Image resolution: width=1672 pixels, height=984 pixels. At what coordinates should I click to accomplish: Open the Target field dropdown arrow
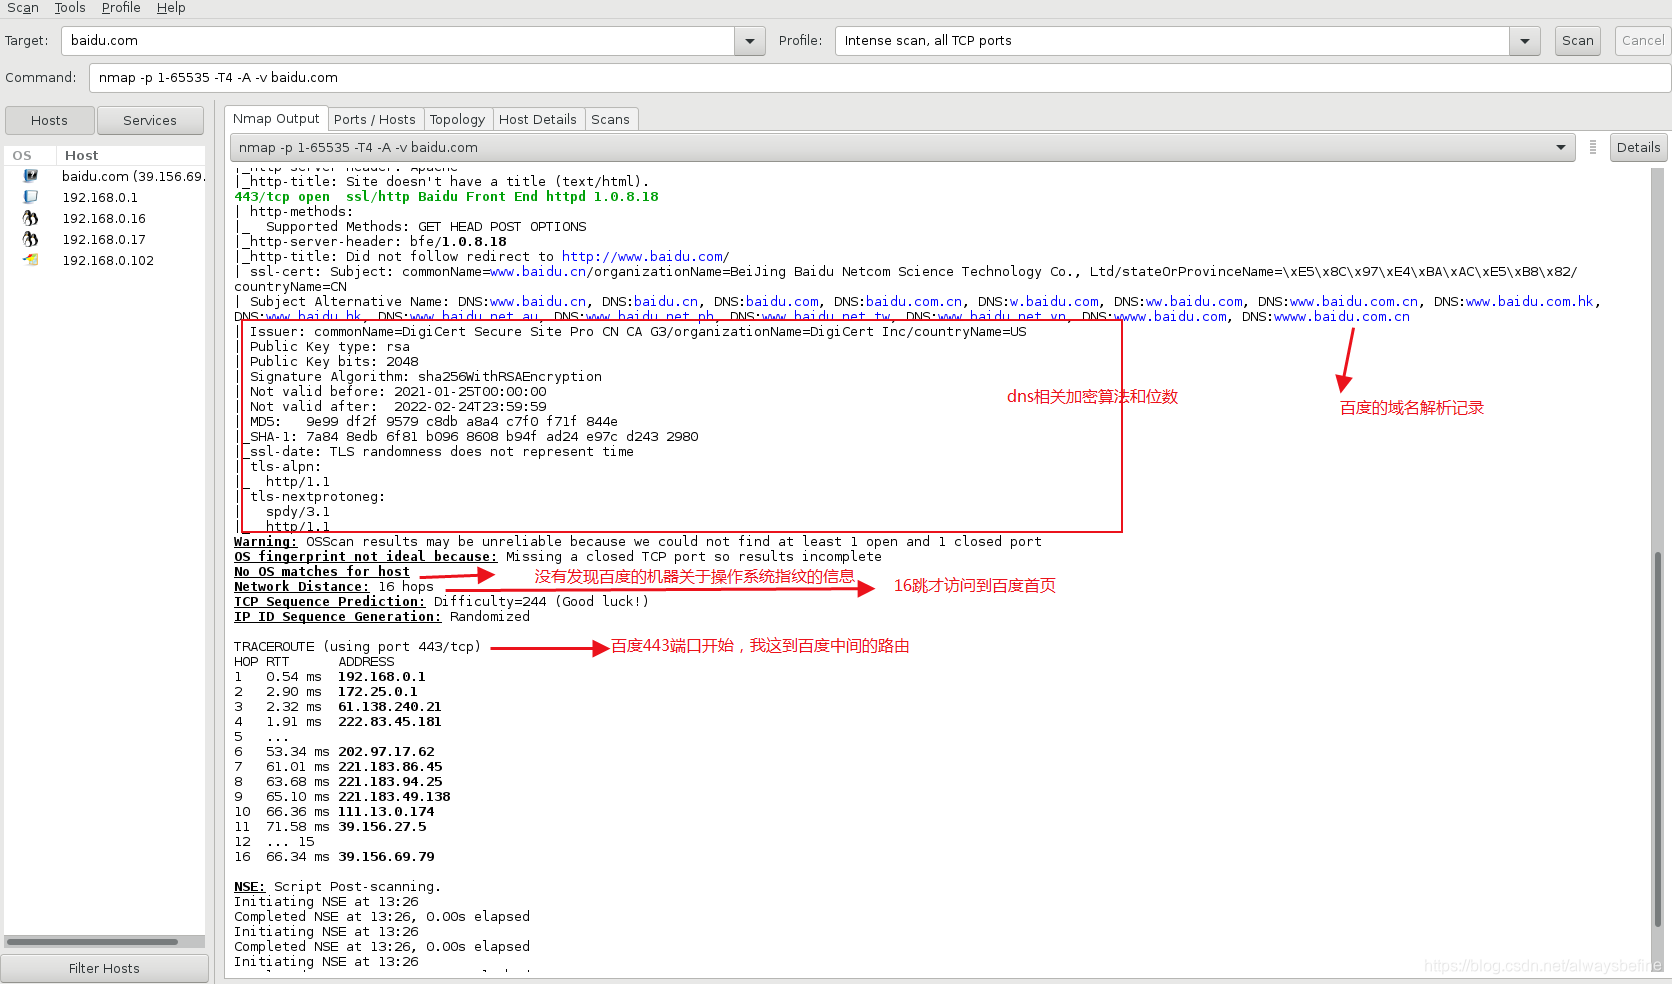[x=749, y=41]
